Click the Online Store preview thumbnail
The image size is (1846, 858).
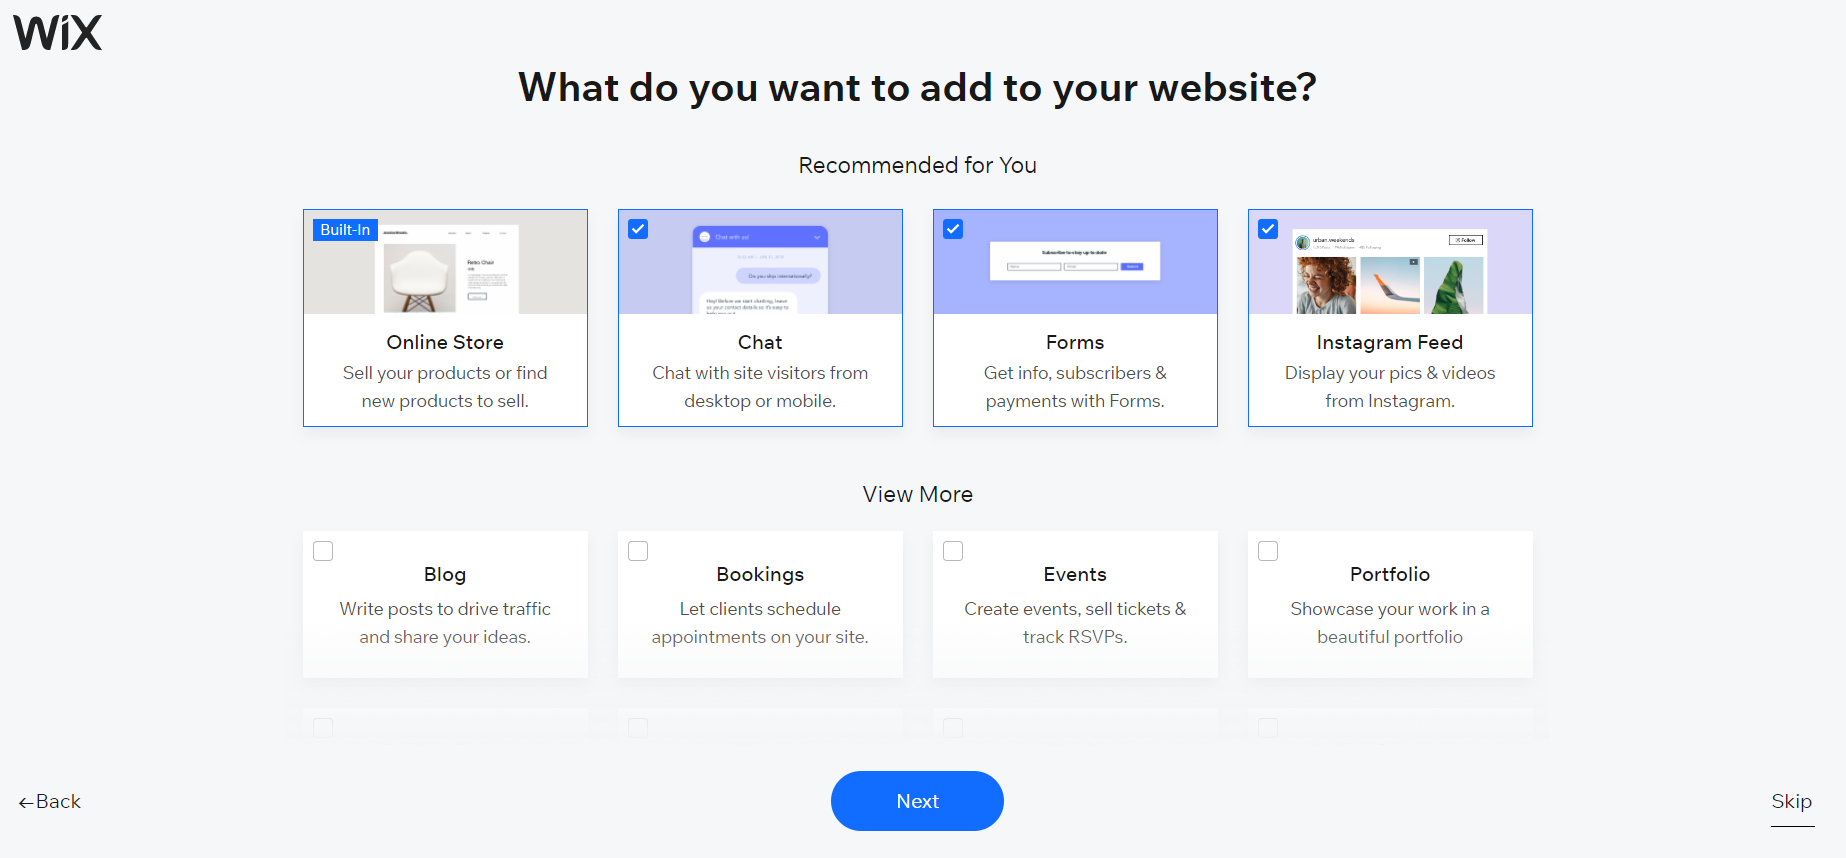point(445,262)
